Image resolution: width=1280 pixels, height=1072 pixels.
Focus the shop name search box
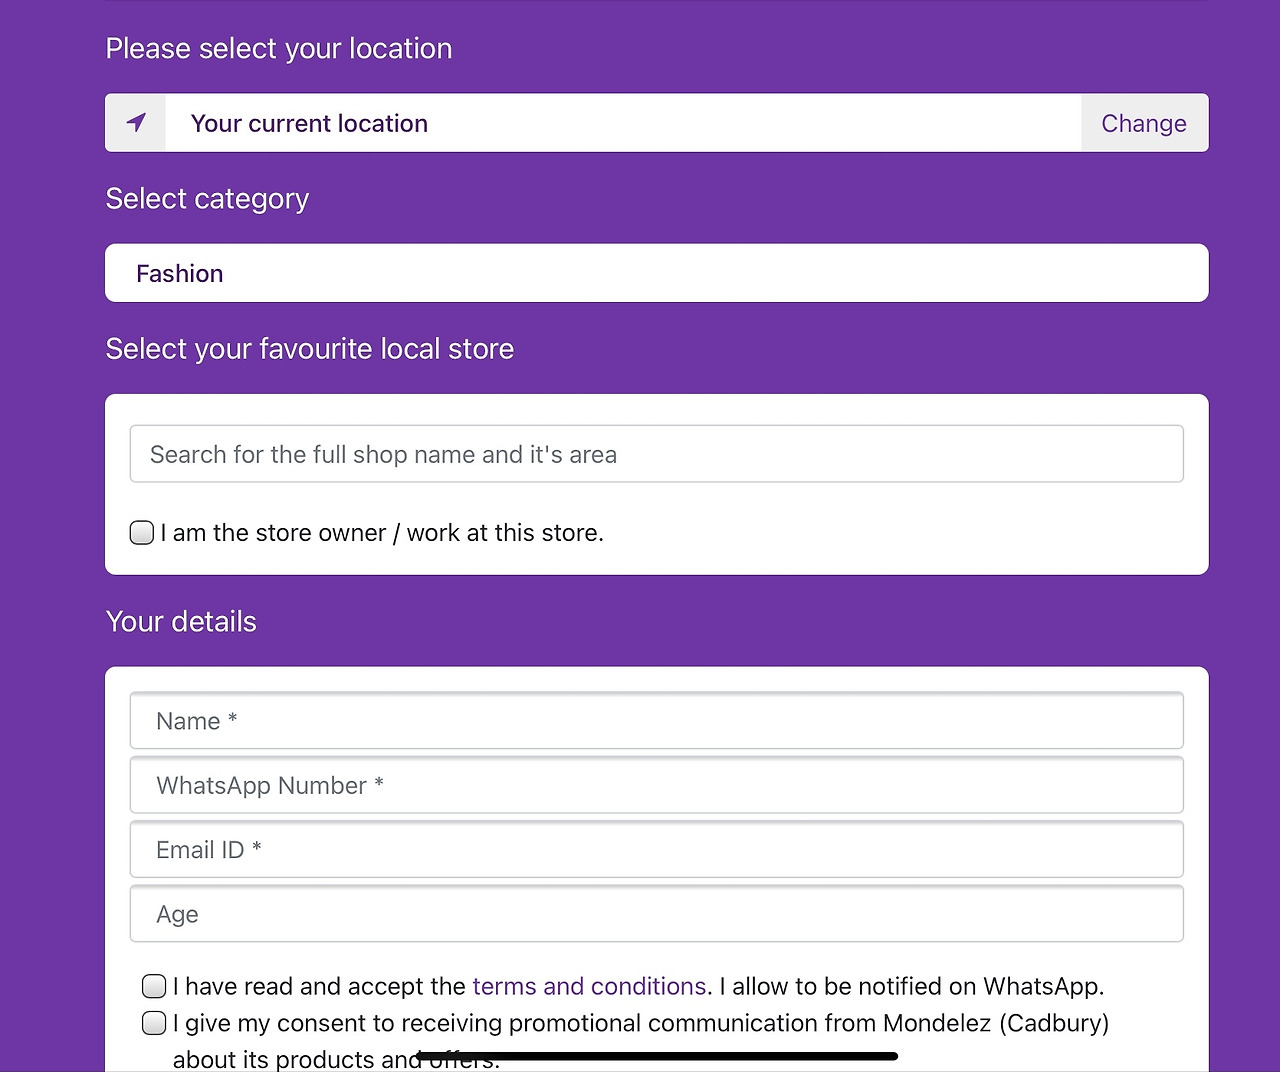[656, 454]
